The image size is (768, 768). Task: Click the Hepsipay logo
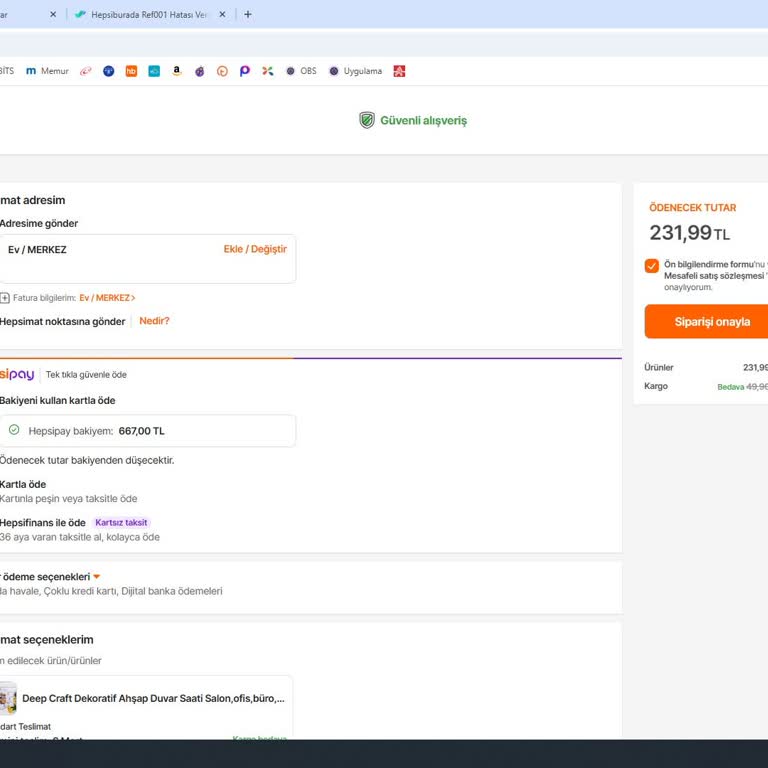17,375
